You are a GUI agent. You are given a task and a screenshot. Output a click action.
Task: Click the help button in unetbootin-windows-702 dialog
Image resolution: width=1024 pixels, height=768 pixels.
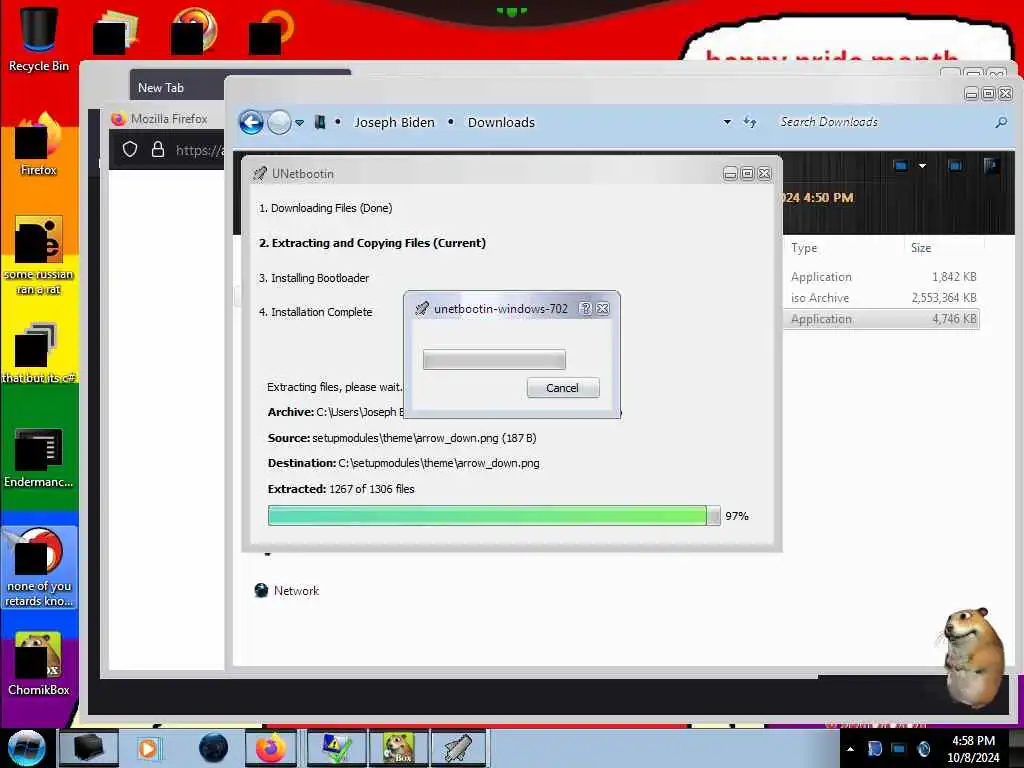point(586,308)
